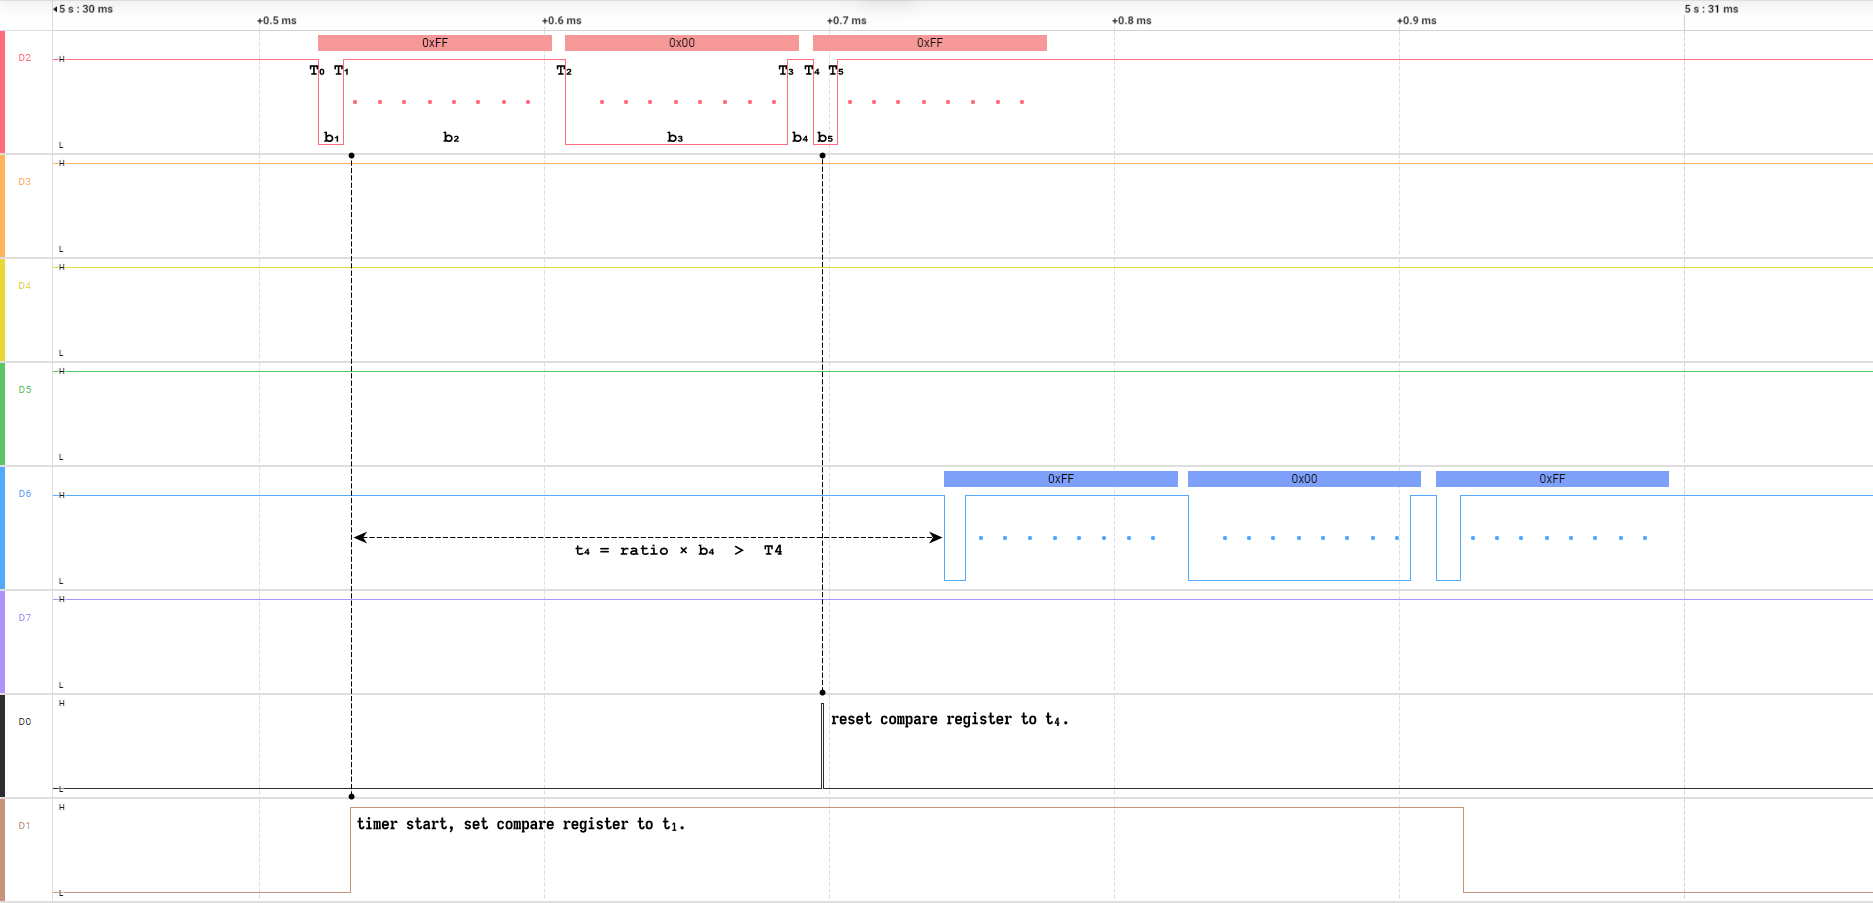Click the T2 edge label on D2
Viewport: 1873px width, 903px height.
[x=564, y=70]
